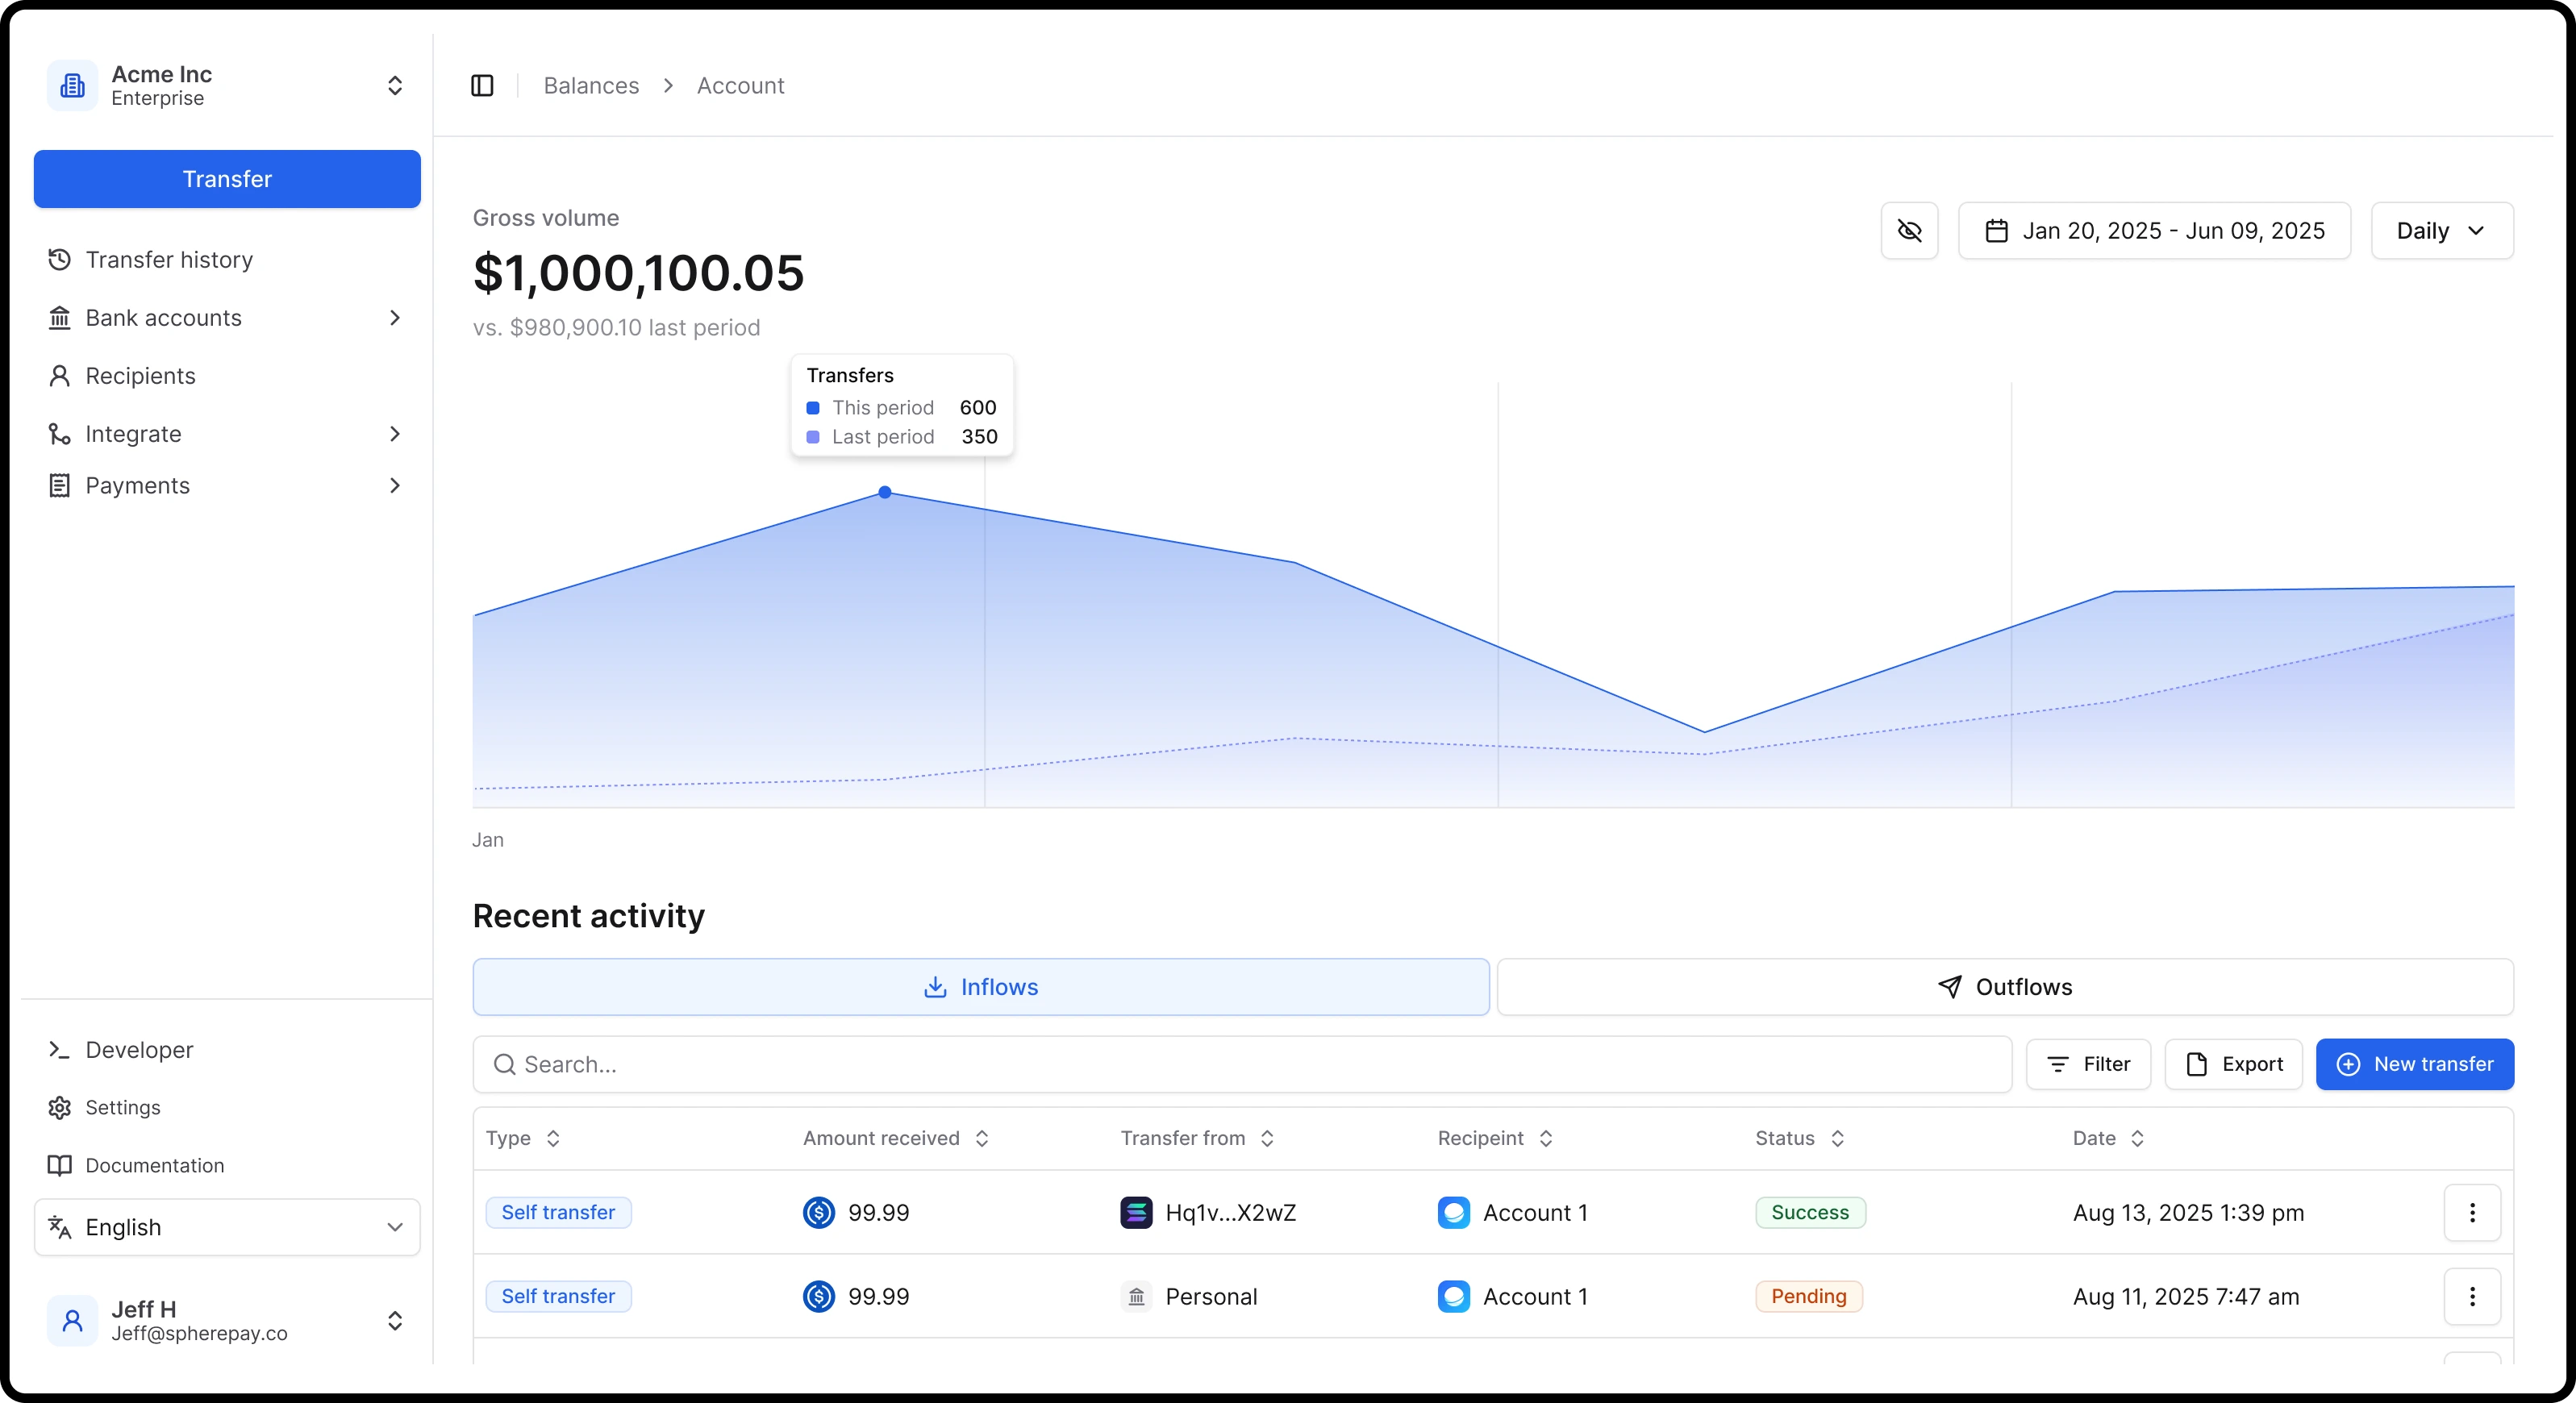Hide amounts with the eye-off icon
This screenshot has width=2576, height=1403.
point(1909,231)
